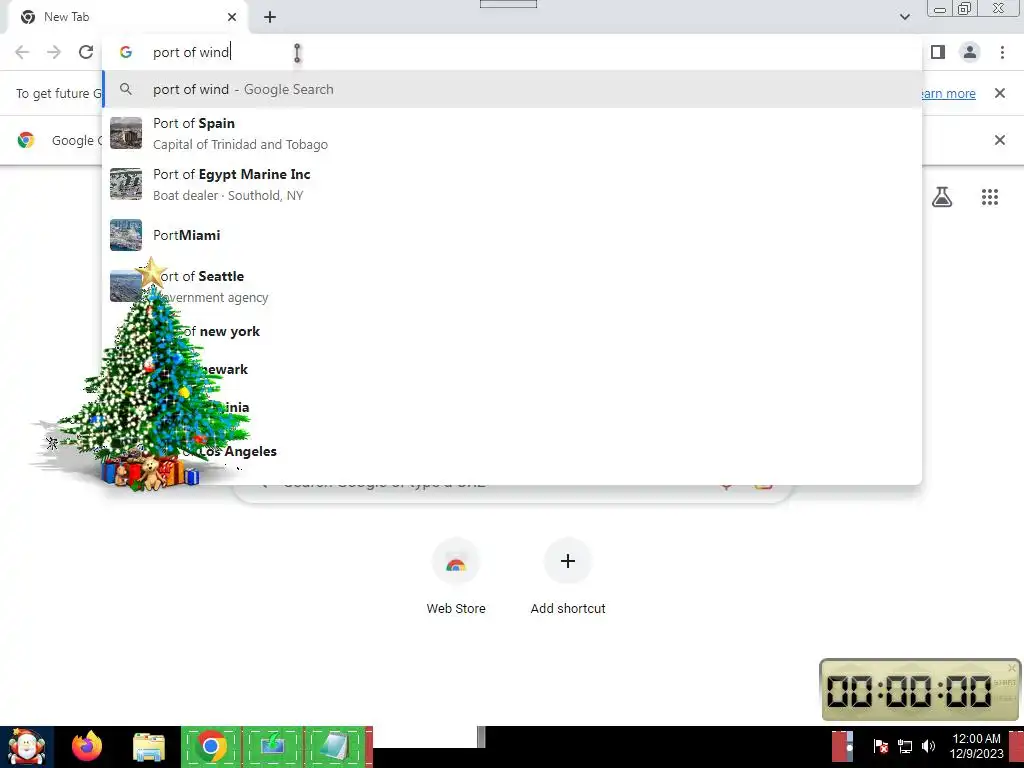
Task: Click the Chrome logo in the notification bar
Action: (26, 140)
